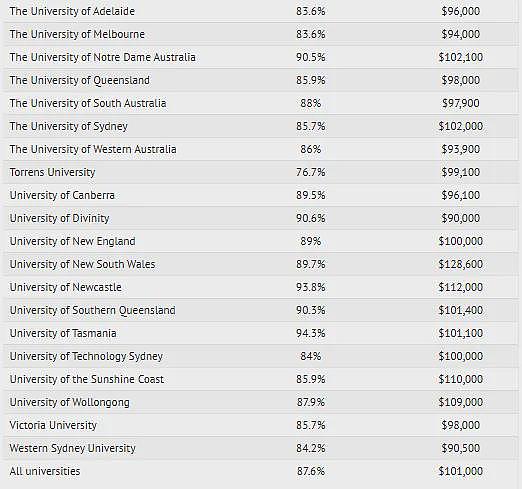This screenshot has width=522, height=489.
Task: Click University of New South Wales
Action: [x=82, y=264]
